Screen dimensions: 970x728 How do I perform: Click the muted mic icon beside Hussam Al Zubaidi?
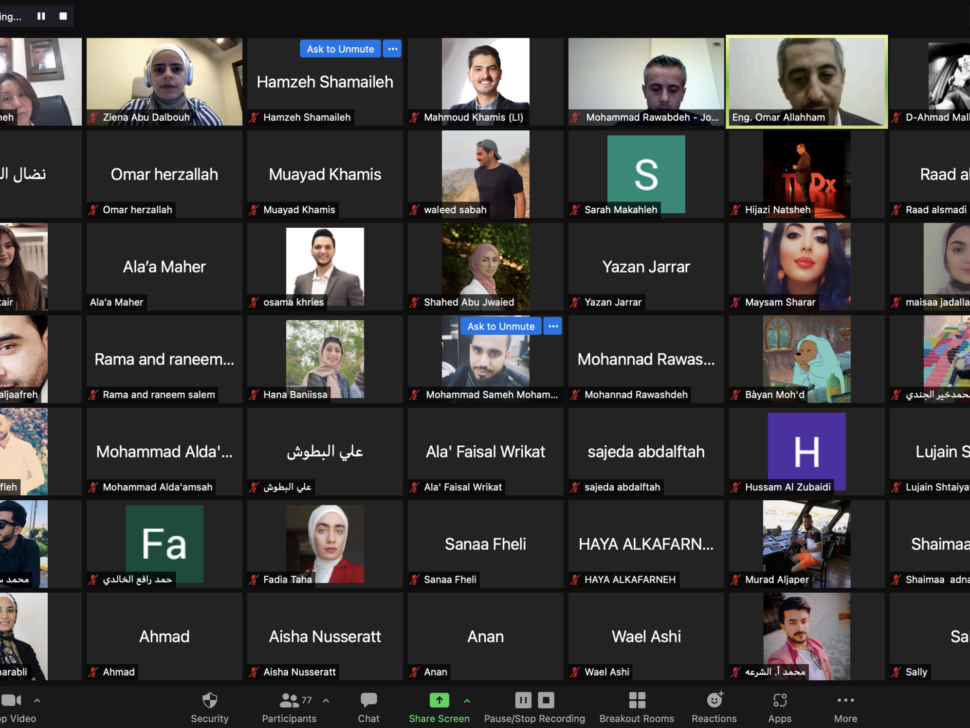click(736, 487)
